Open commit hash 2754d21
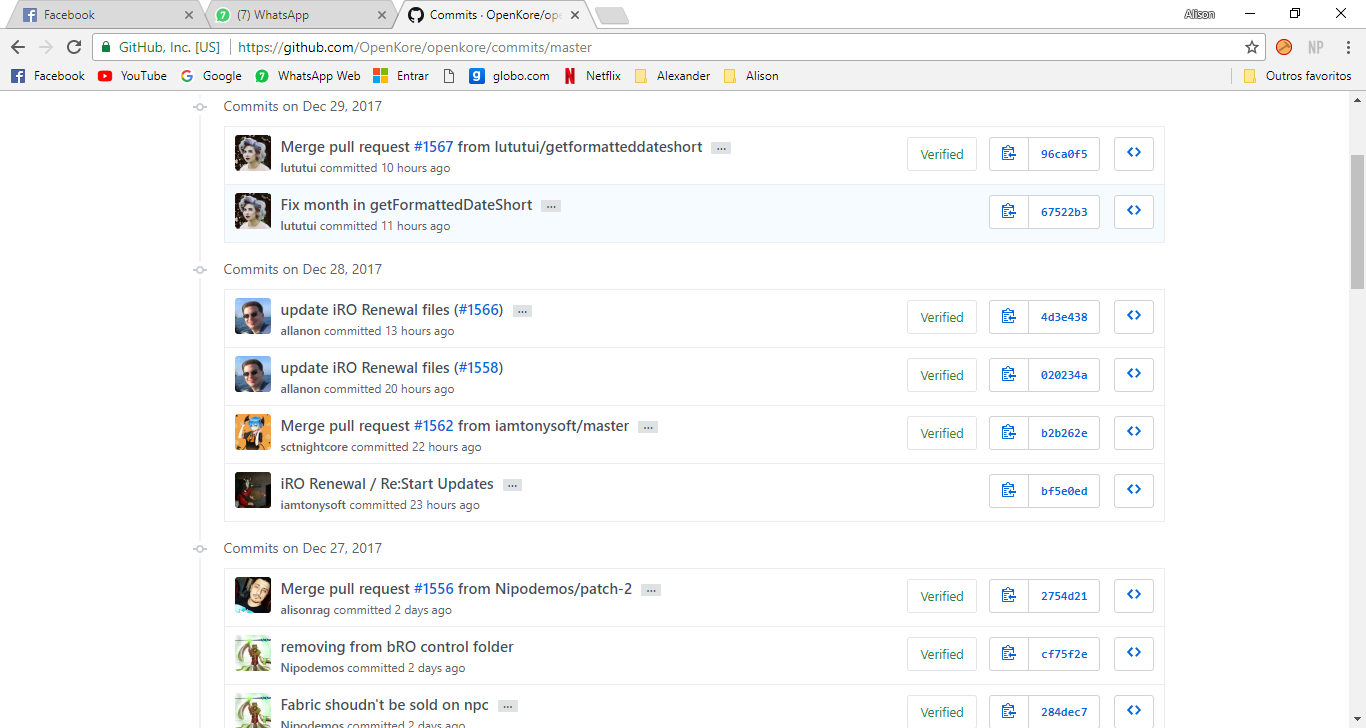The image size is (1366, 728). click(x=1064, y=596)
